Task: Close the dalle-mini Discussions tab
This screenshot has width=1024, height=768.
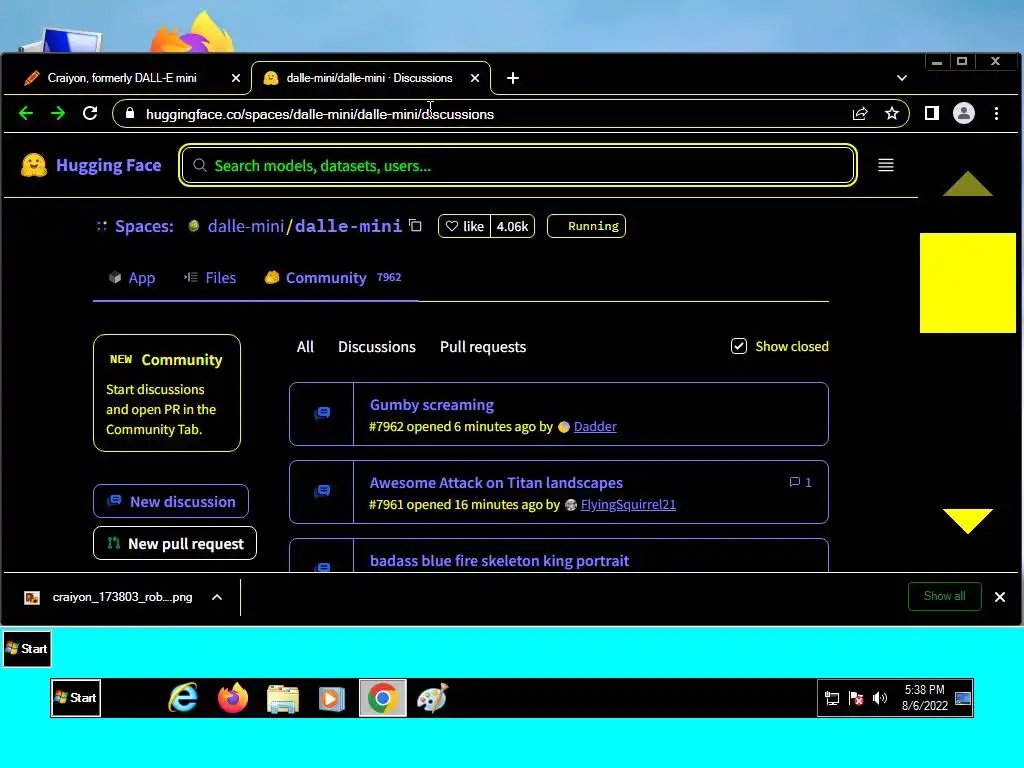Action: pyautogui.click(x=475, y=78)
